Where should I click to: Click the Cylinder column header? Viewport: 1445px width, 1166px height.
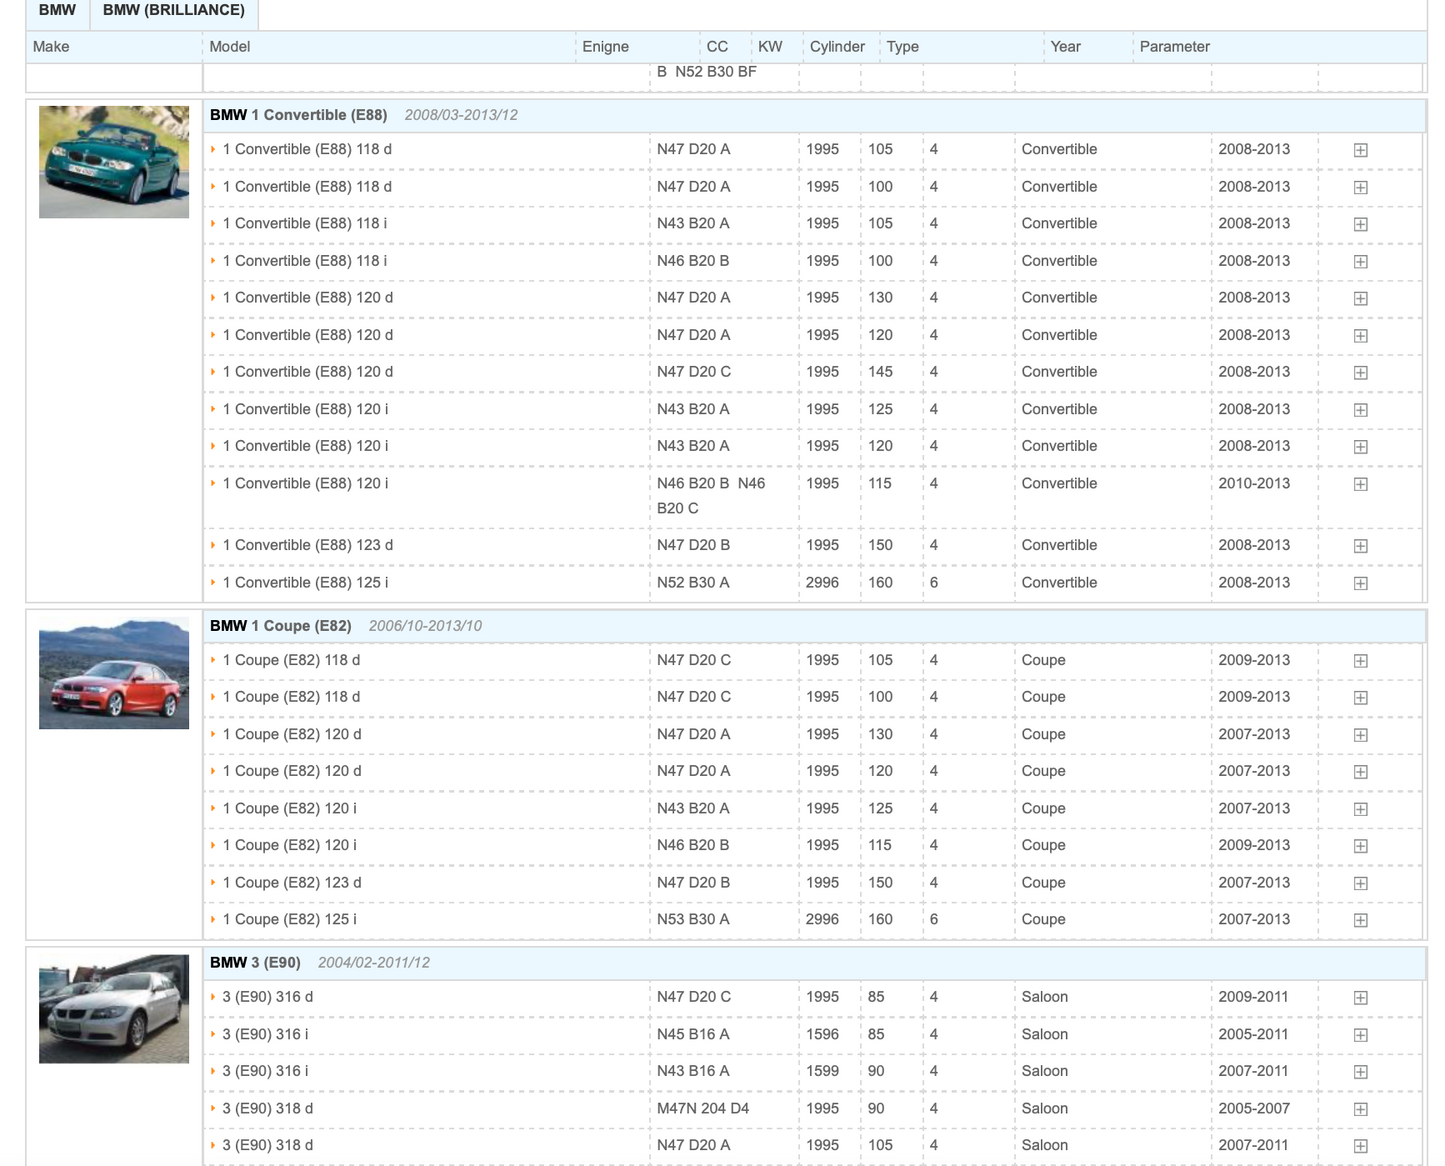click(837, 47)
